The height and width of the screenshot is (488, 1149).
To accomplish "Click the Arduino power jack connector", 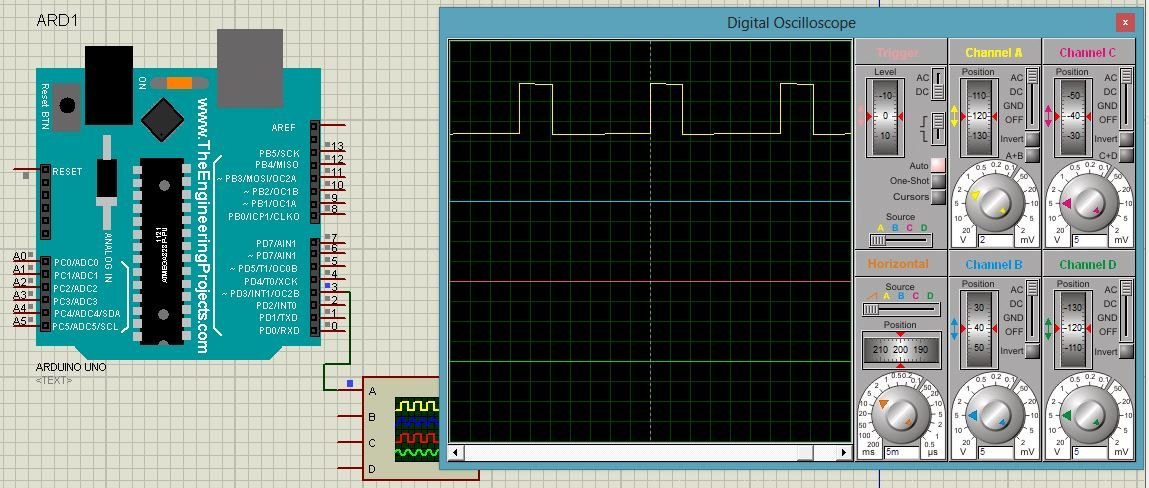I will pyautogui.click(x=109, y=85).
